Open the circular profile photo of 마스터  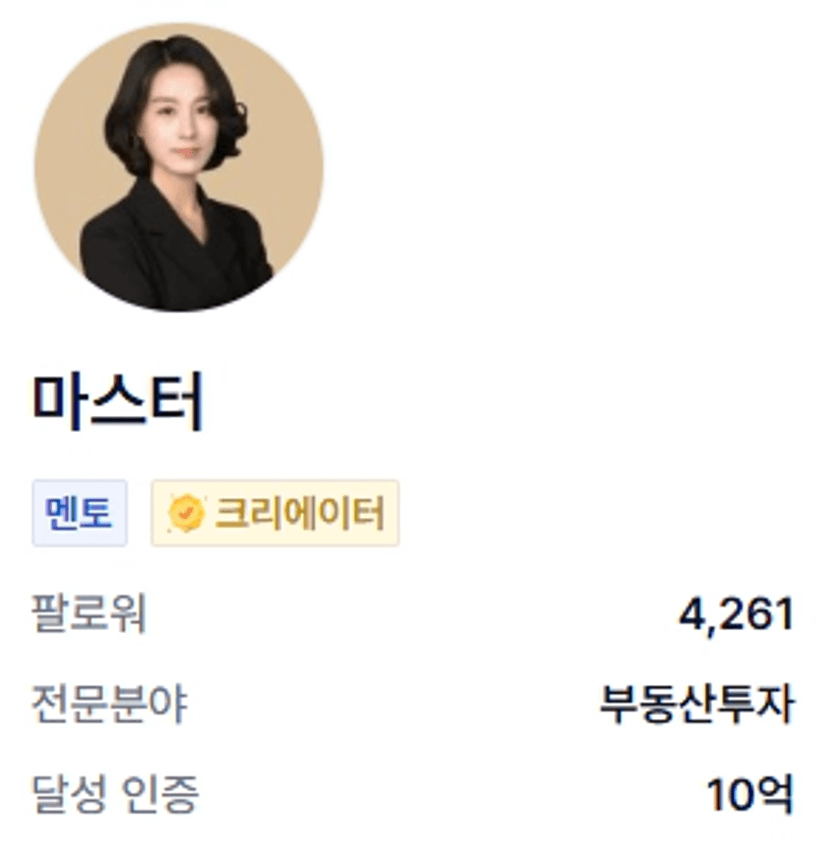179,167
